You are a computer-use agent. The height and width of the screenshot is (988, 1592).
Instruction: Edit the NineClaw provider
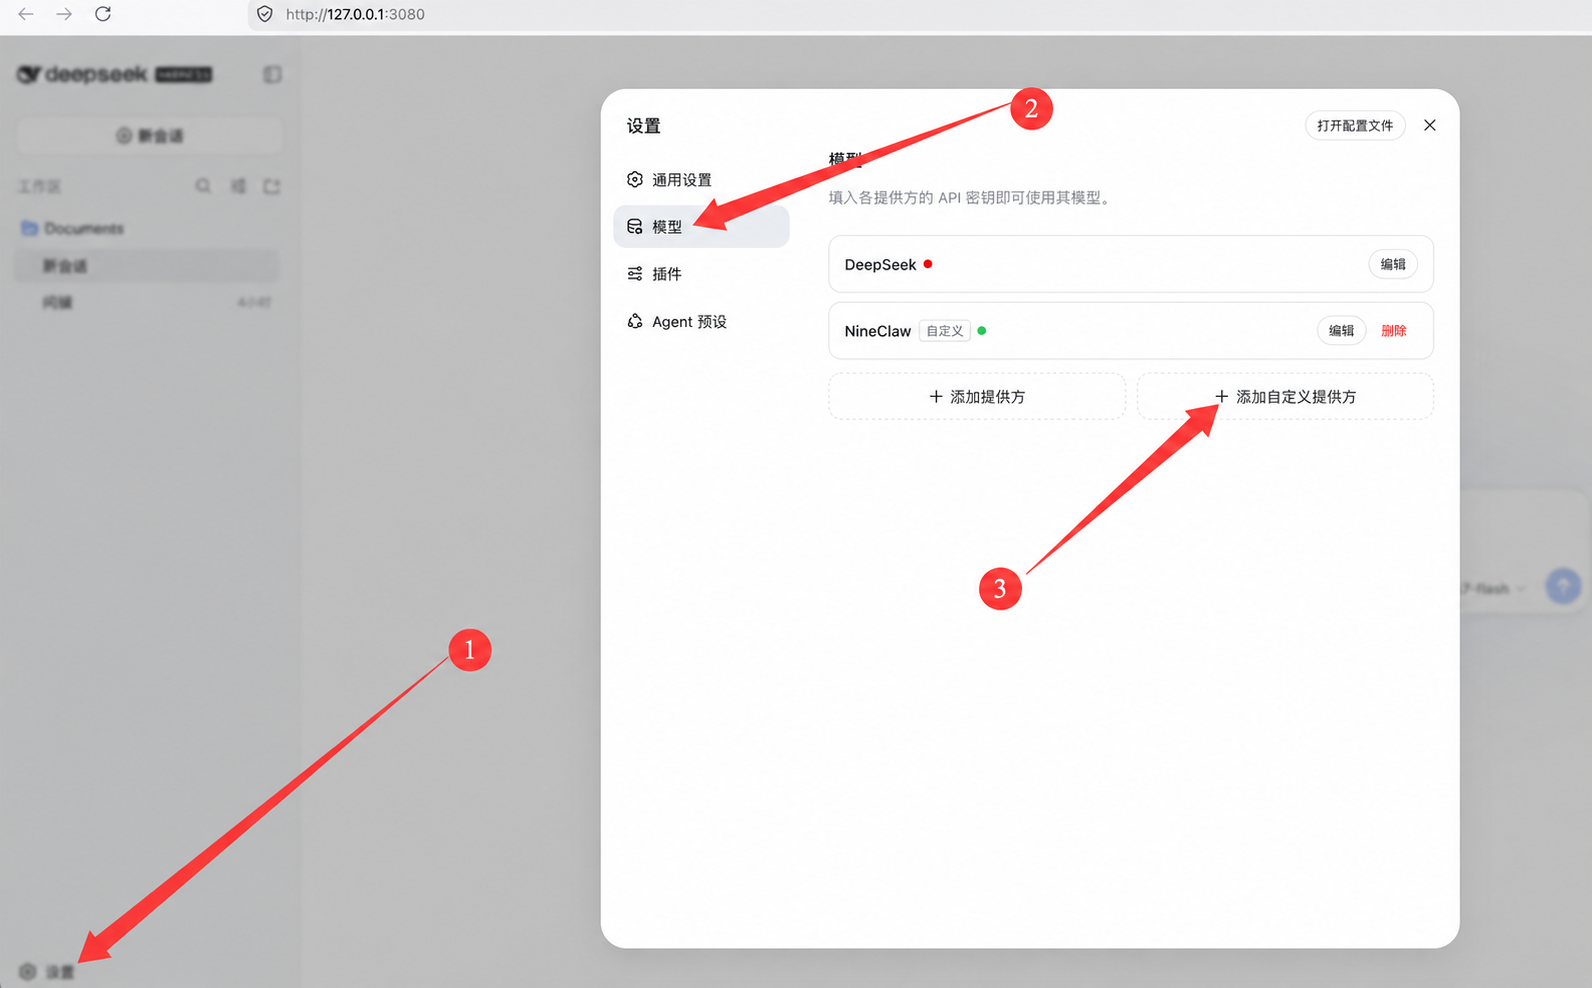pyautogui.click(x=1341, y=331)
